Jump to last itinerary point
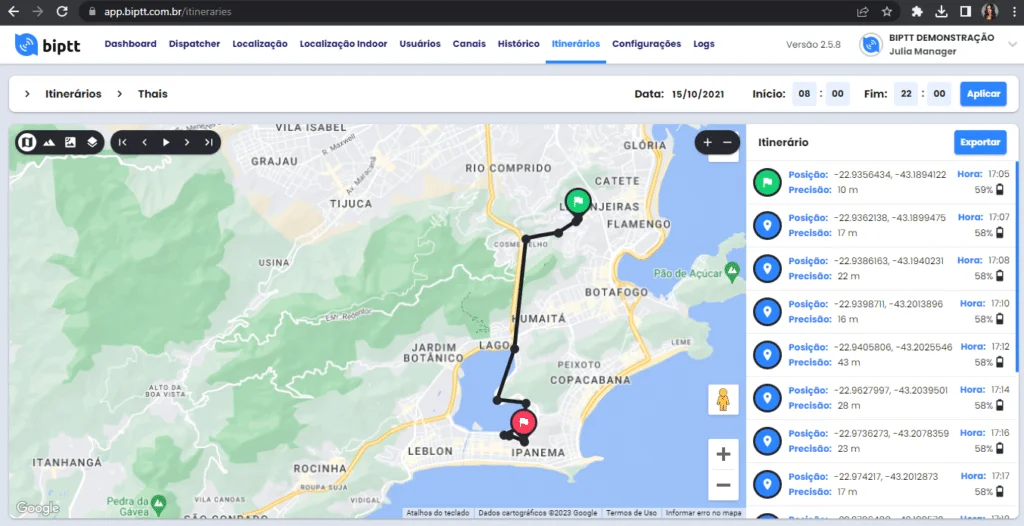The image size is (1024, 526). click(209, 142)
